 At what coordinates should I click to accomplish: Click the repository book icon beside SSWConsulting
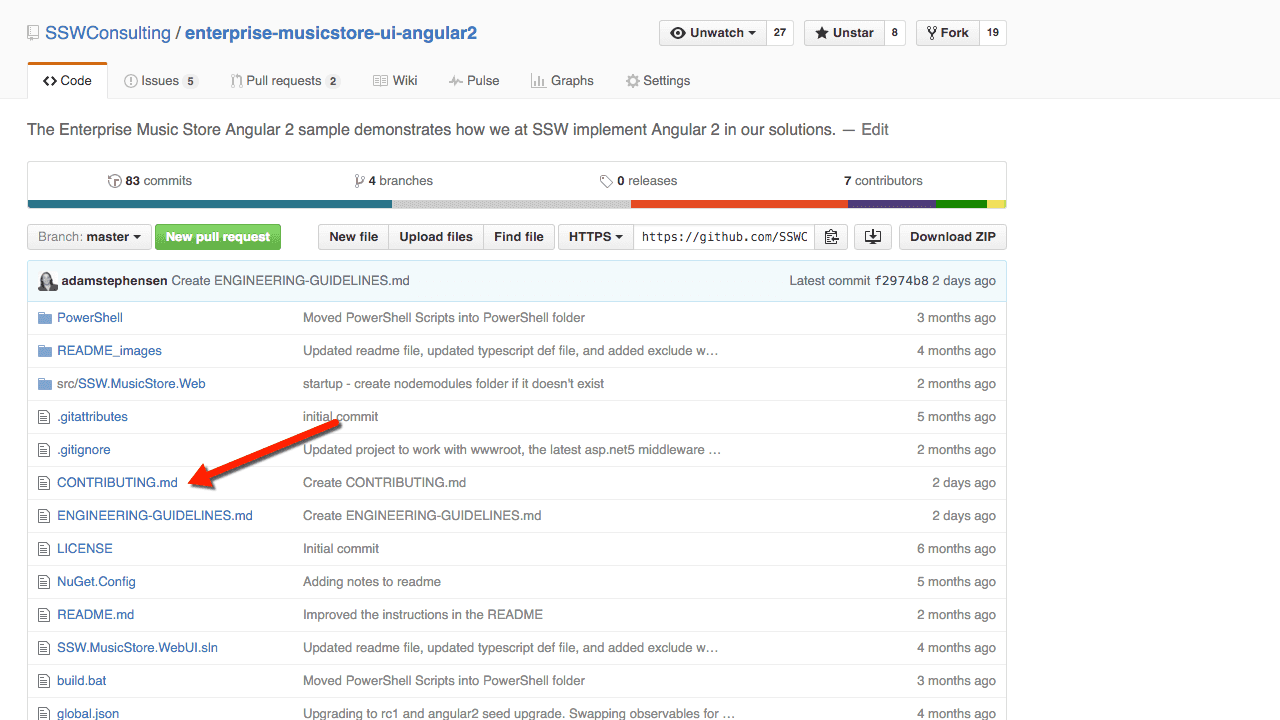tap(34, 33)
